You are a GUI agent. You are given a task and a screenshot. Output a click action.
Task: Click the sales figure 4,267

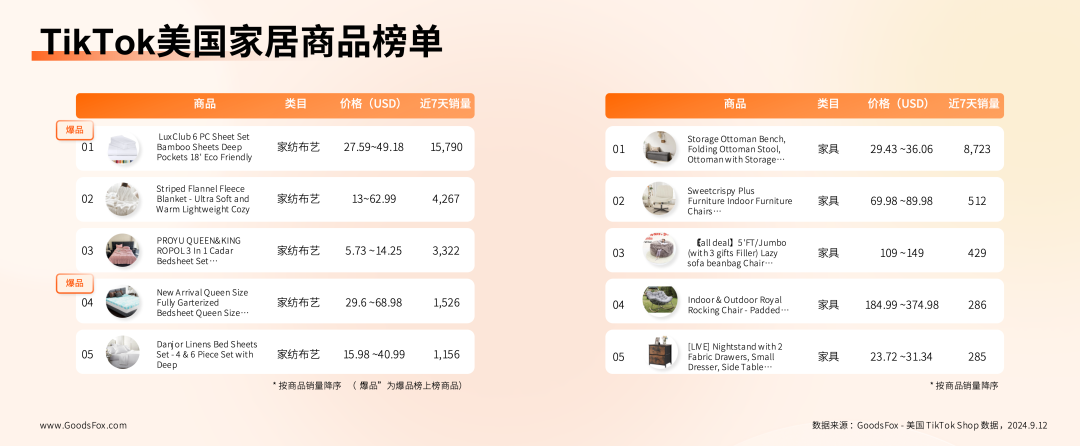[446, 199]
